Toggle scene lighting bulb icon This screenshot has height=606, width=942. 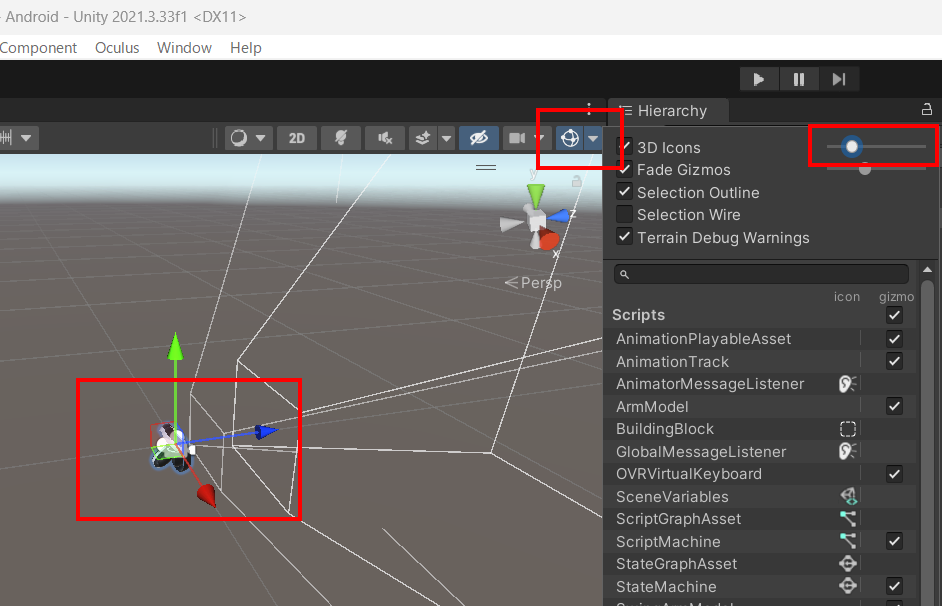pyautogui.click(x=341, y=138)
